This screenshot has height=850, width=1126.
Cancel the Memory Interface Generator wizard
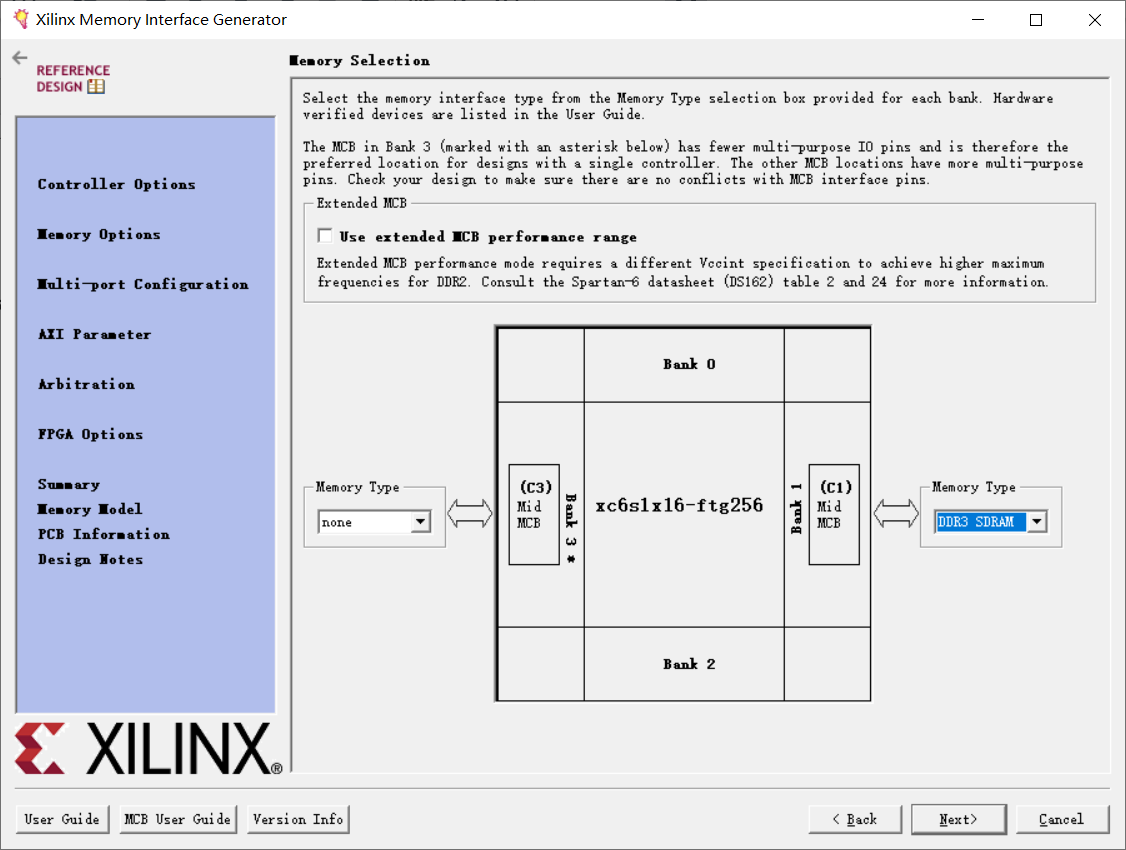(1062, 819)
